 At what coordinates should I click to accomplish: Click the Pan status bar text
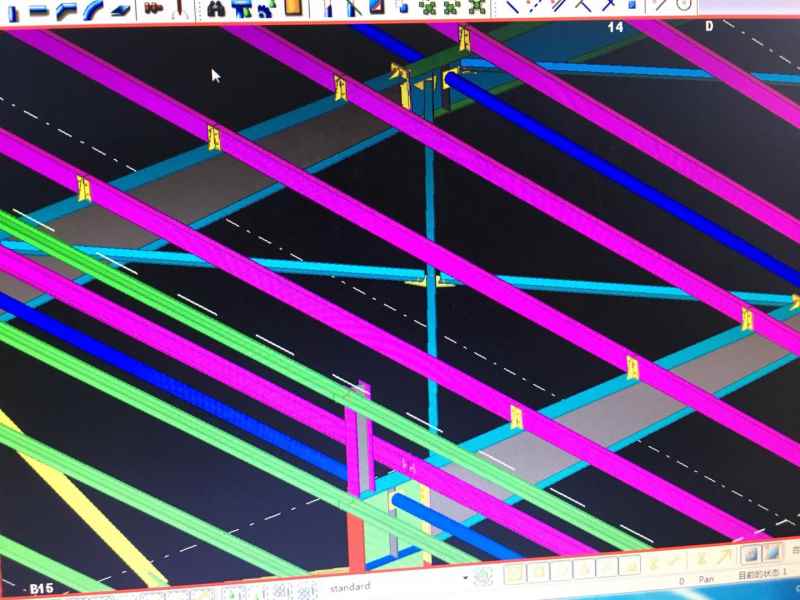point(706,580)
